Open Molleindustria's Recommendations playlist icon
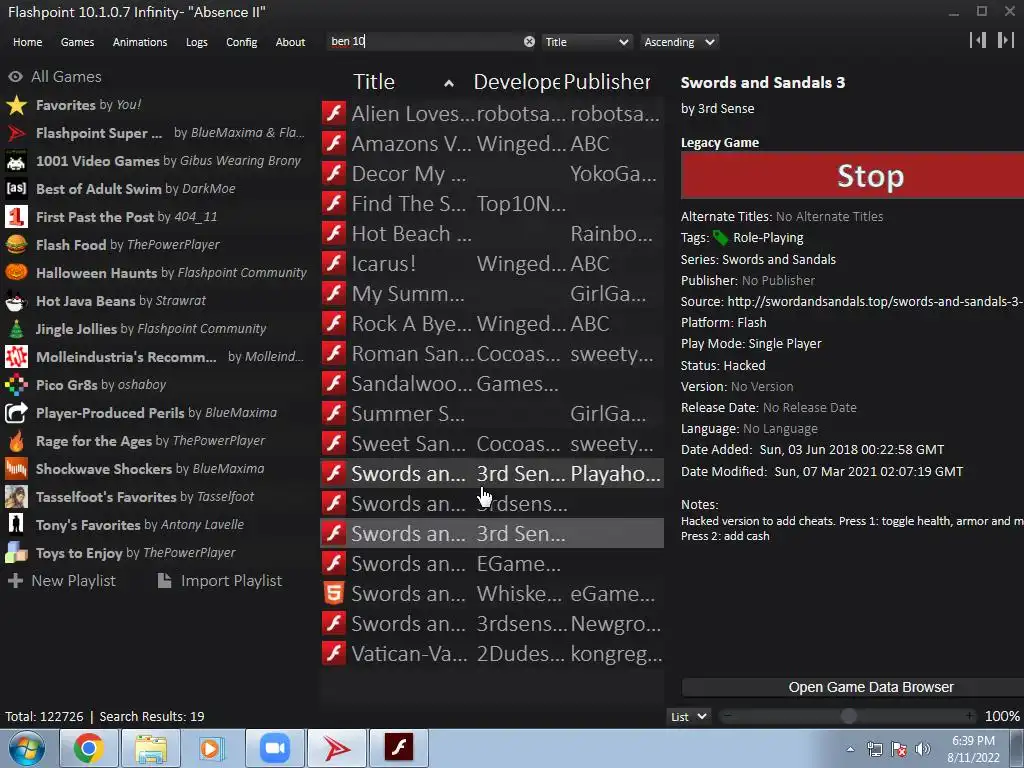1024x768 pixels. pyautogui.click(x=16, y=357)
